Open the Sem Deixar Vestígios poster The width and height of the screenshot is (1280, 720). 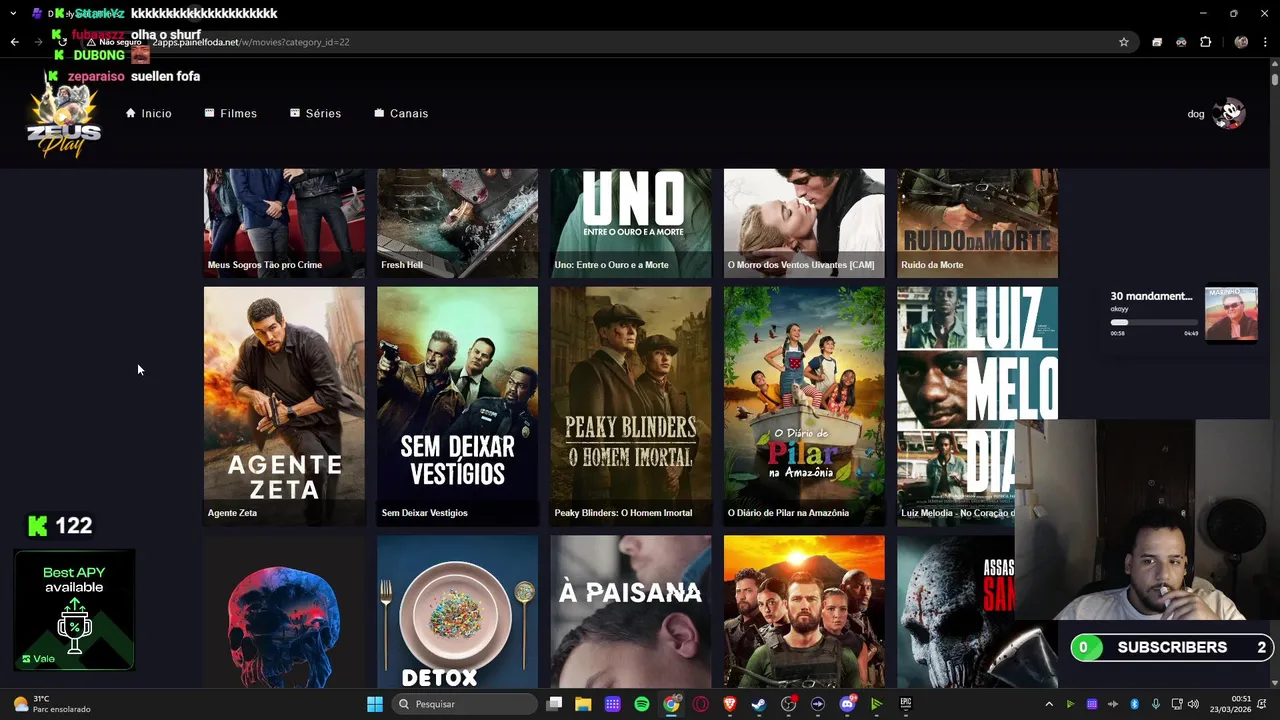pos(457,405)
